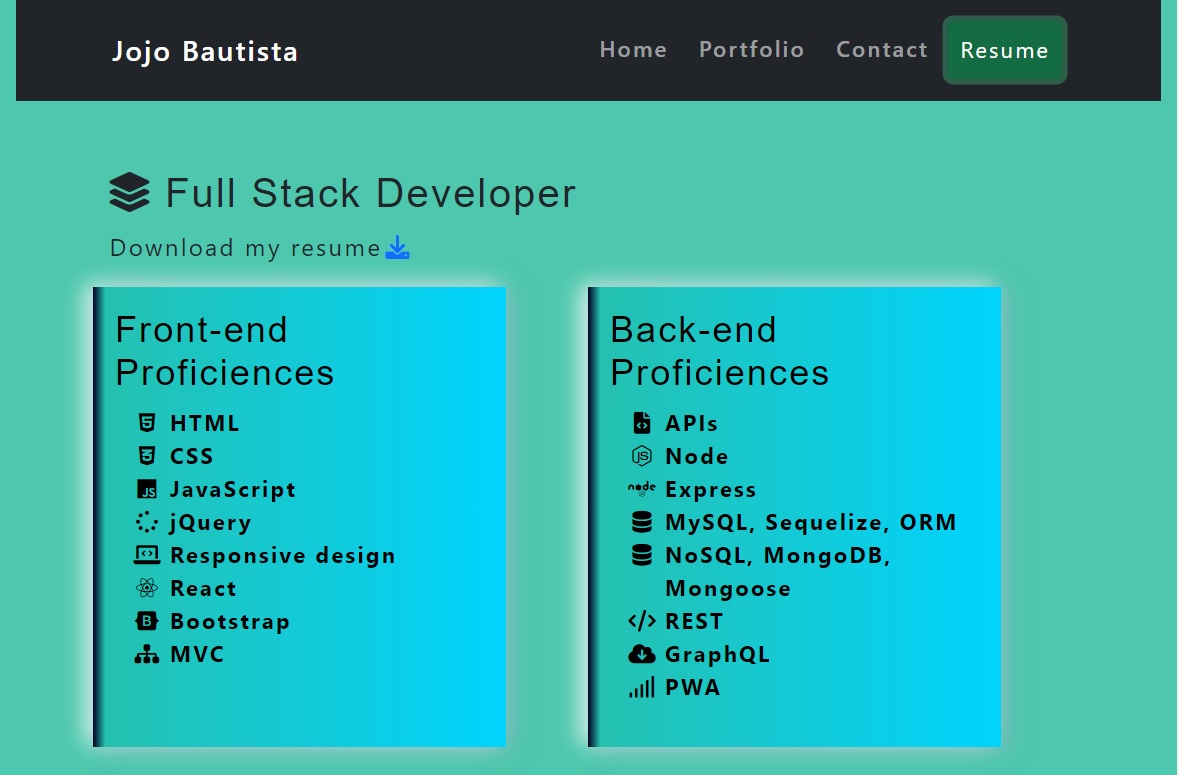Click the resume download icon

pos(397,247)
